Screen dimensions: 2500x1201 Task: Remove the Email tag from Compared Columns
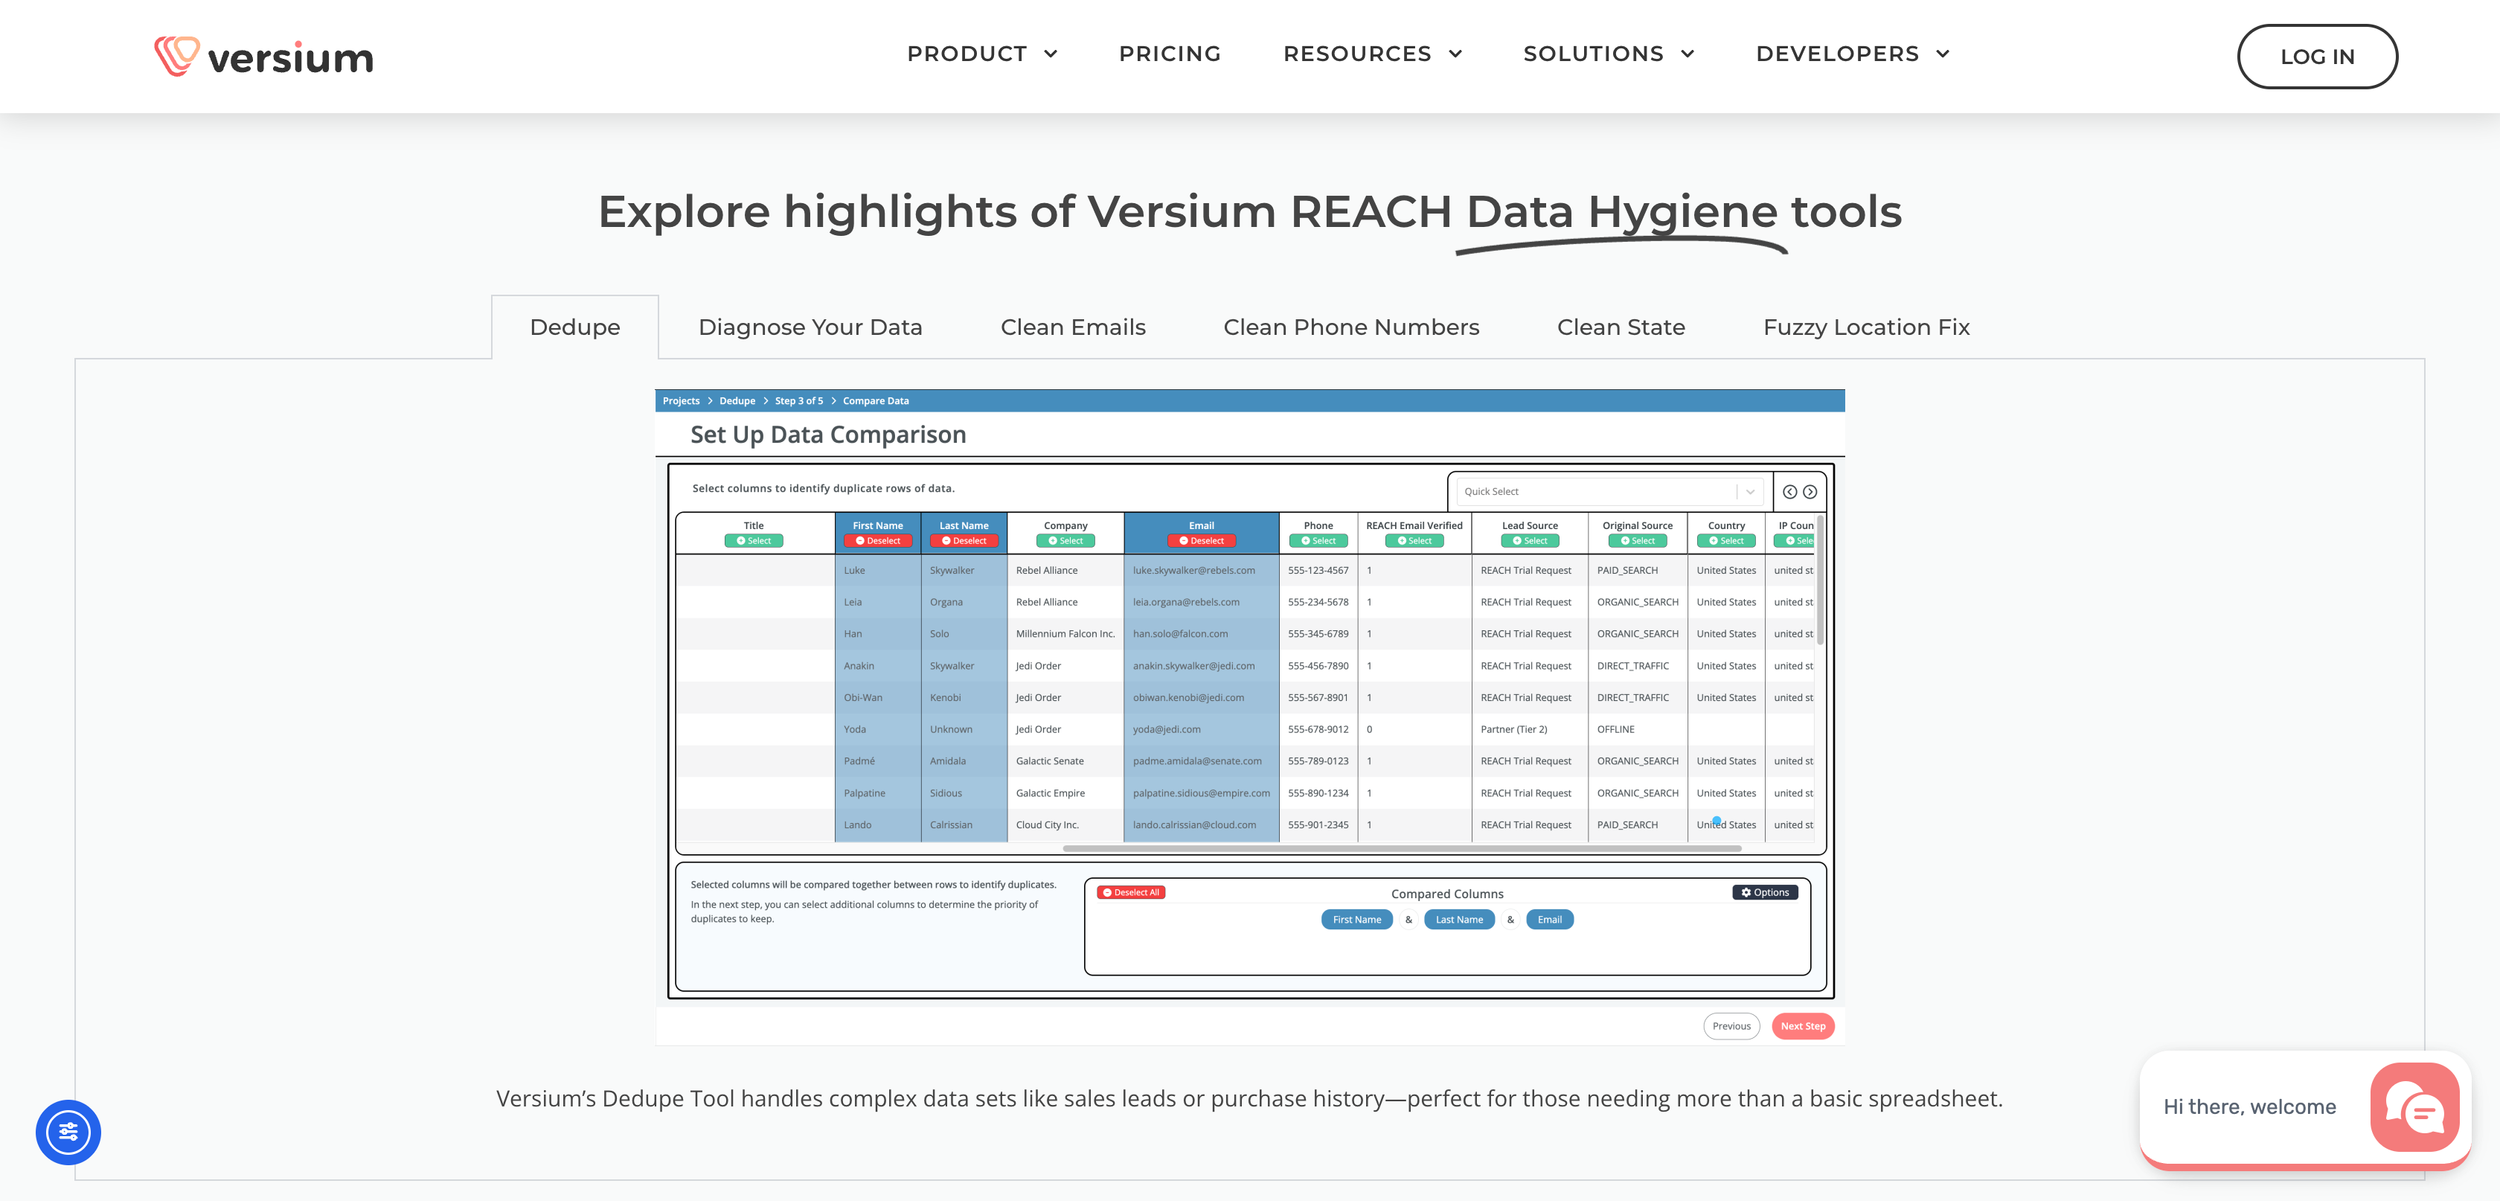point(1549,920)
